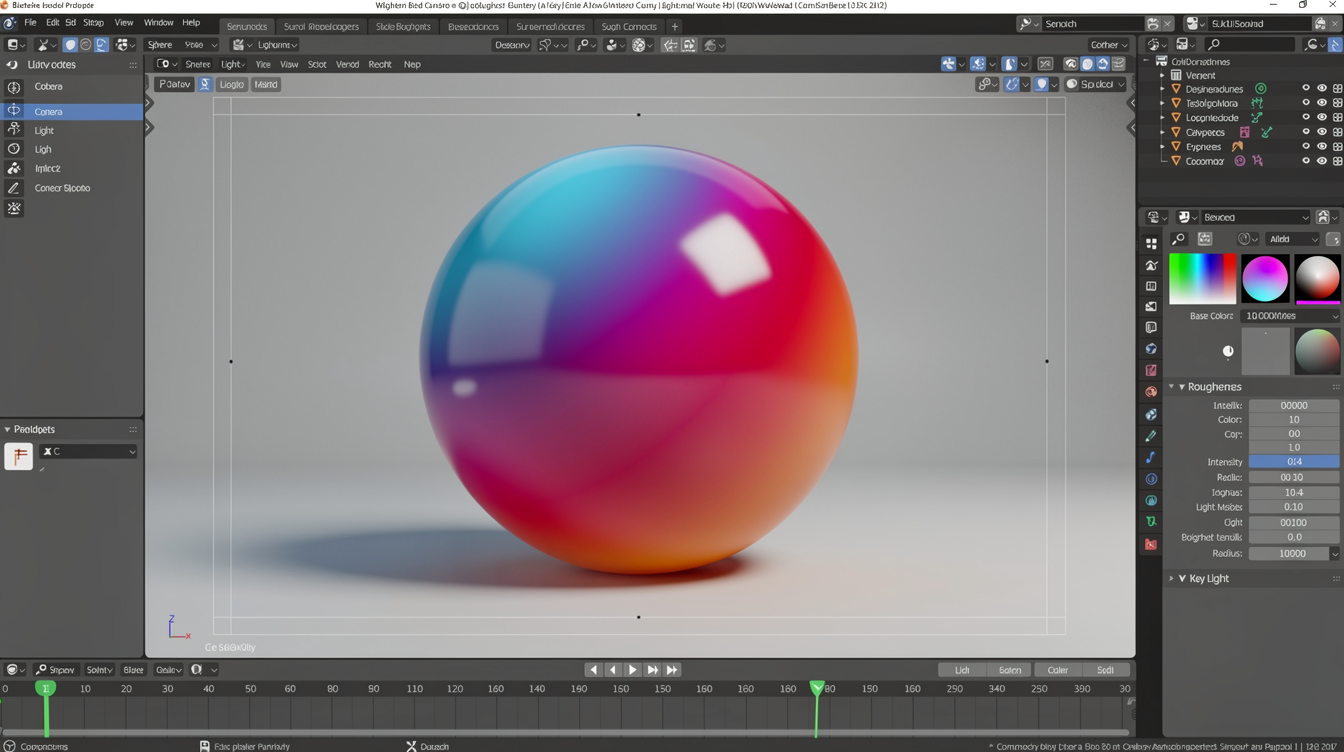The width and height of the screenshot is (1344, 752).
Task: Switch to the Side Bughgnts workspace tab
Action: [403, 27]
